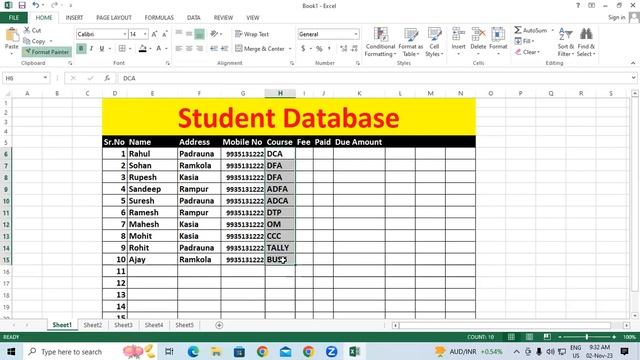Toggle Underline formatting

pyautogui.click(x=102, y=49)
